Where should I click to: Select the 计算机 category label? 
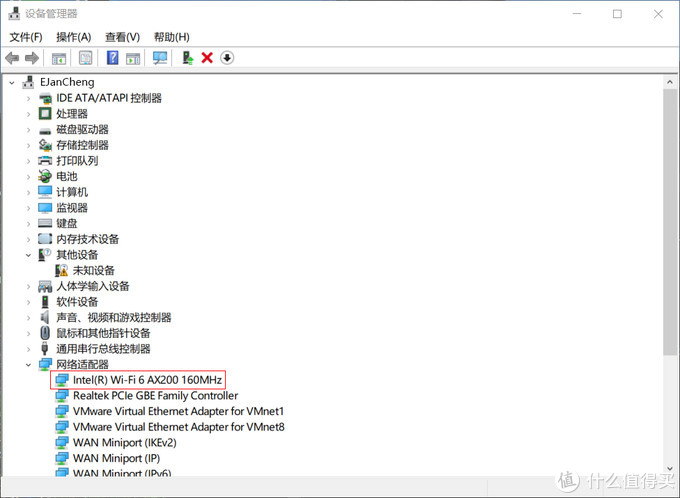72,192
